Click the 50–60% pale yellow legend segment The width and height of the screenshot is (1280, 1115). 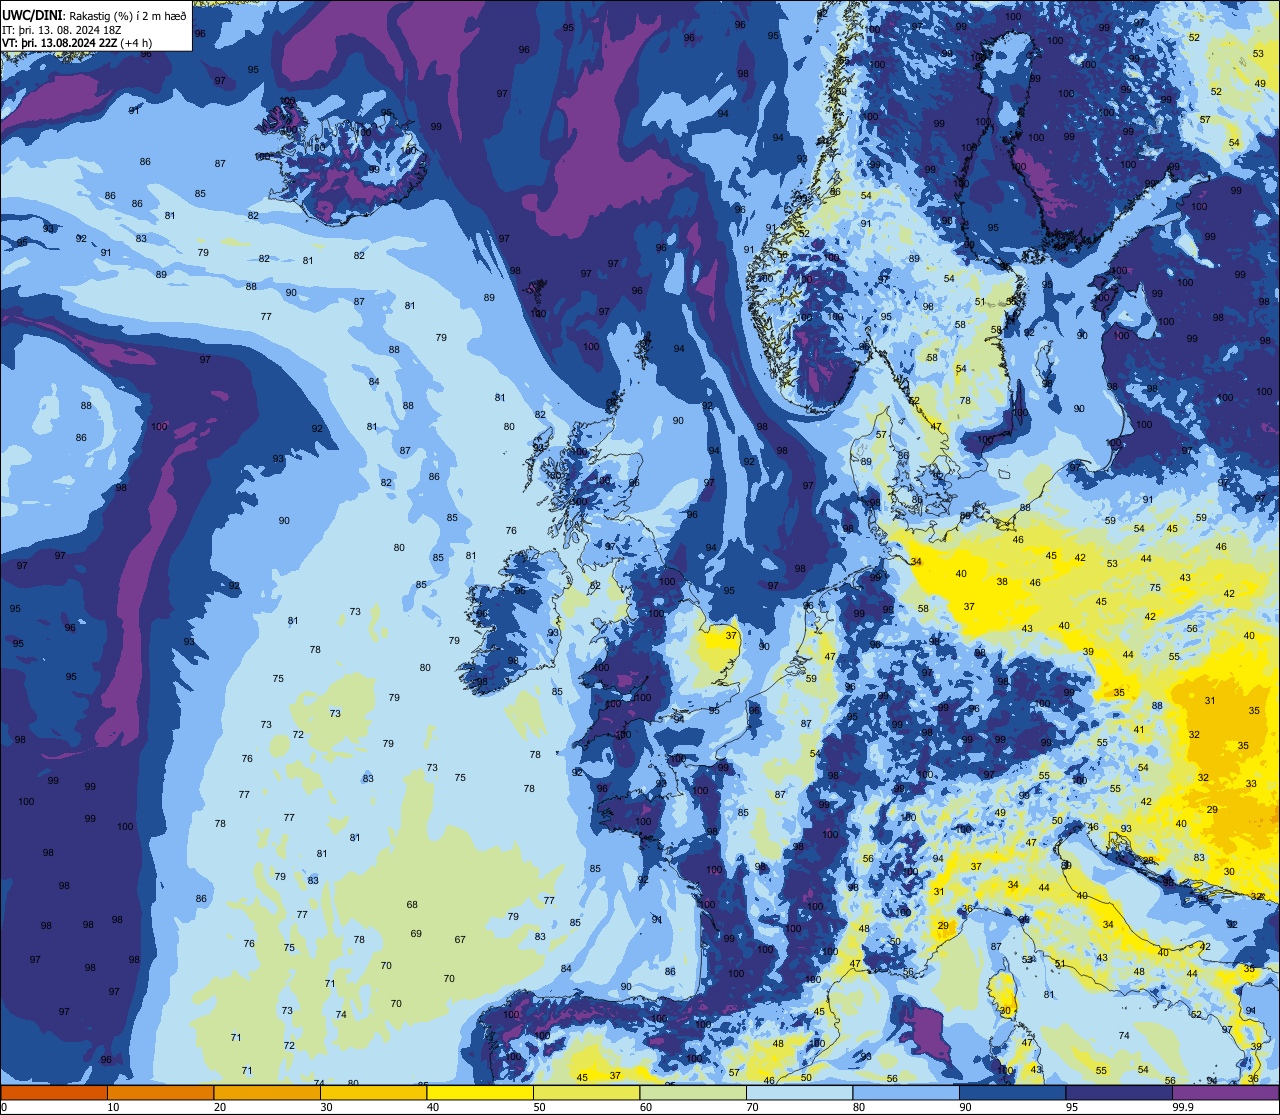coord(586,1092)
